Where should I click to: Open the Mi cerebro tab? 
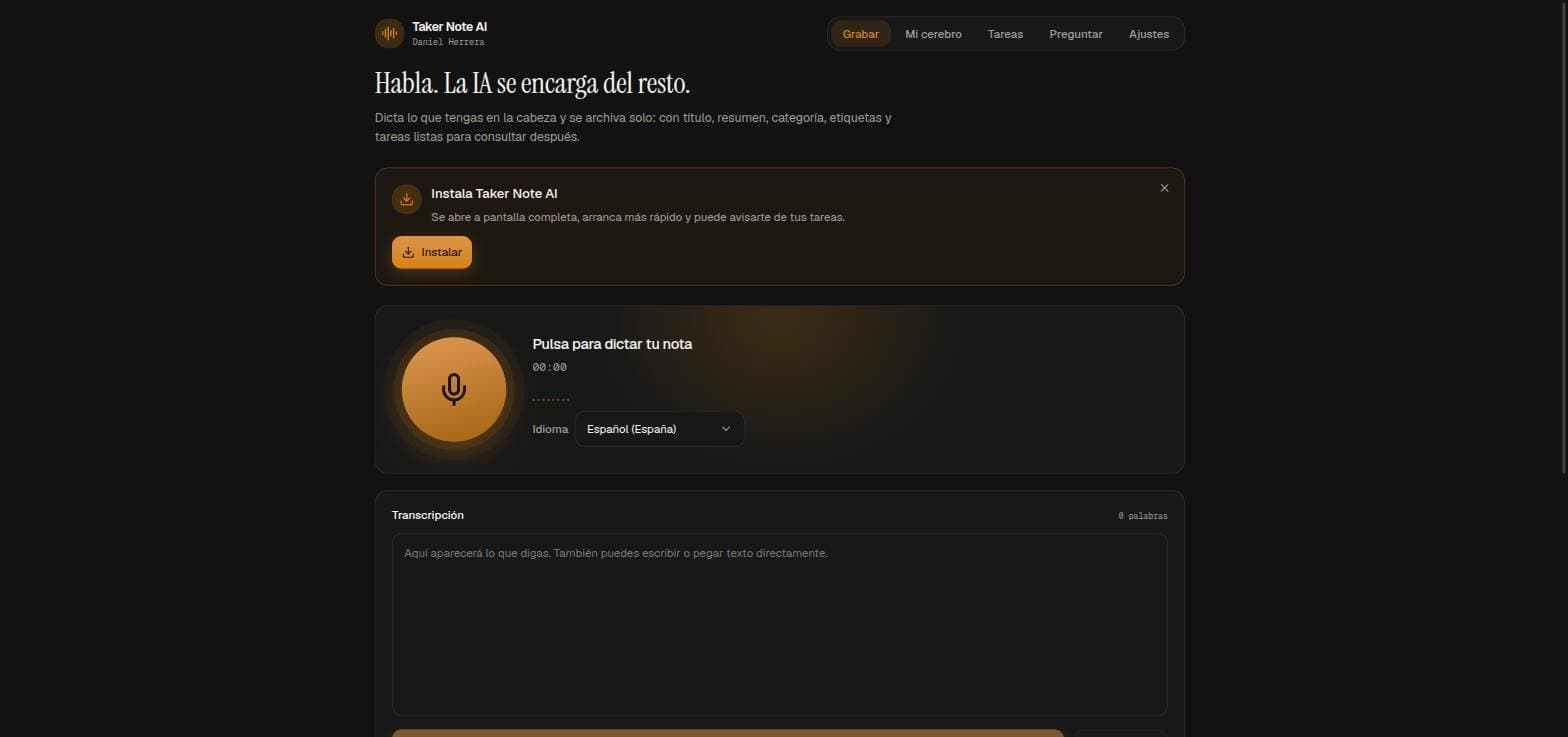(x=933, y=34)
